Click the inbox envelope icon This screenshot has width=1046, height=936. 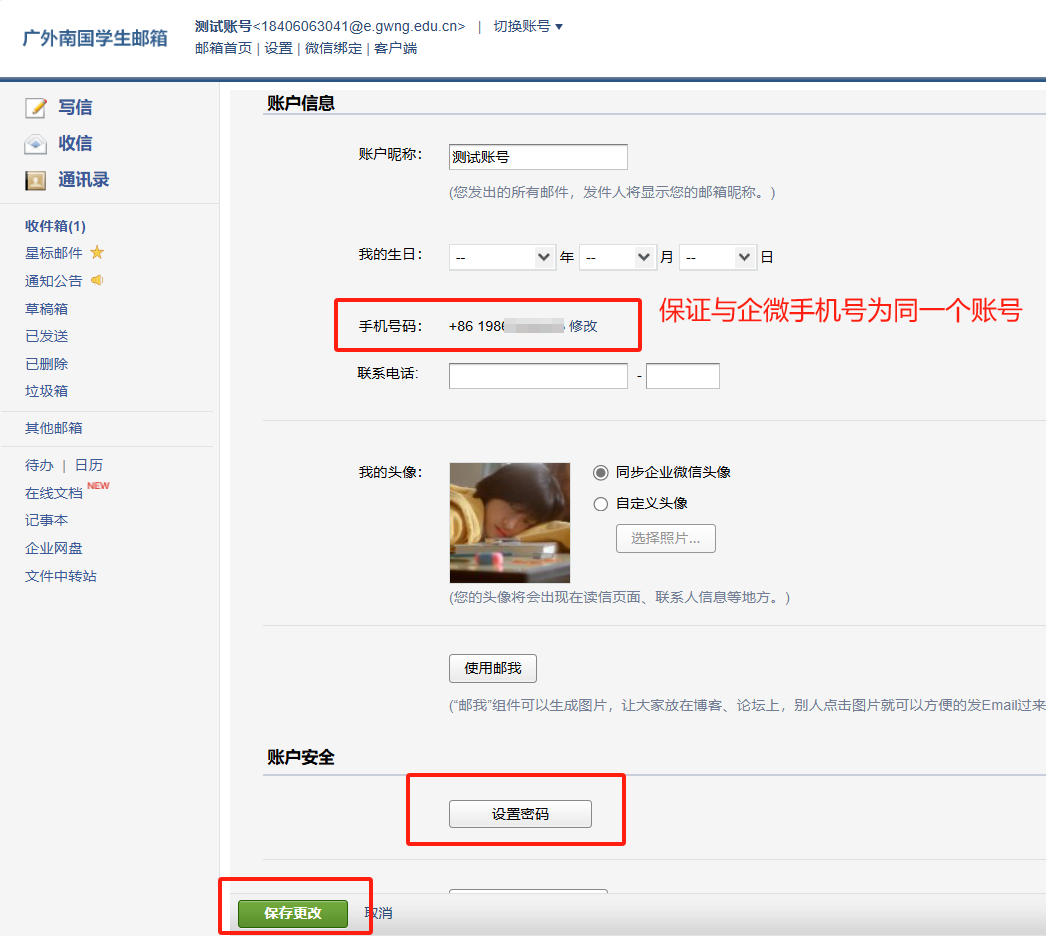point(36,144)
